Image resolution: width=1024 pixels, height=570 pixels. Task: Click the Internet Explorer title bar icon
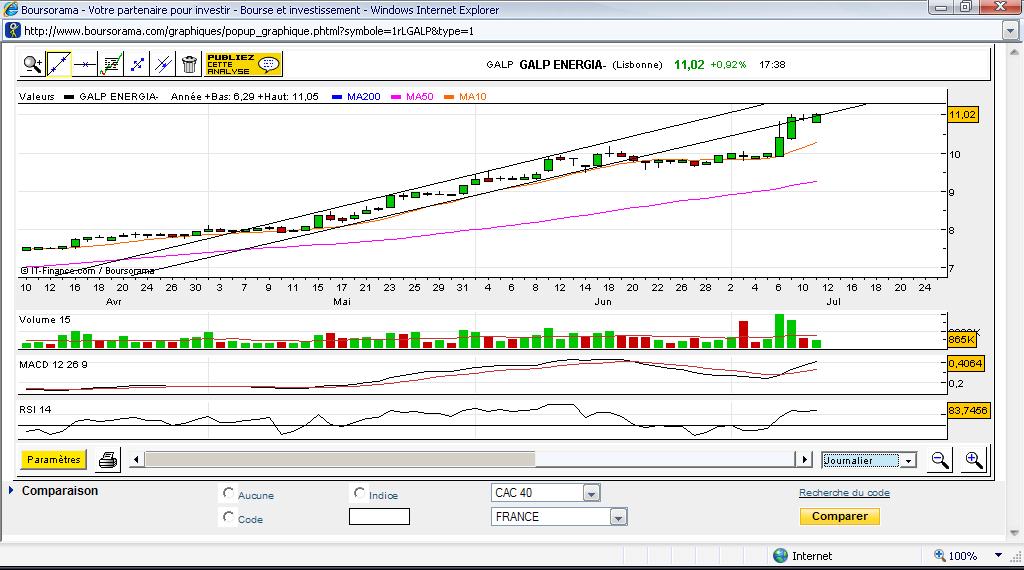click(10, 9)
